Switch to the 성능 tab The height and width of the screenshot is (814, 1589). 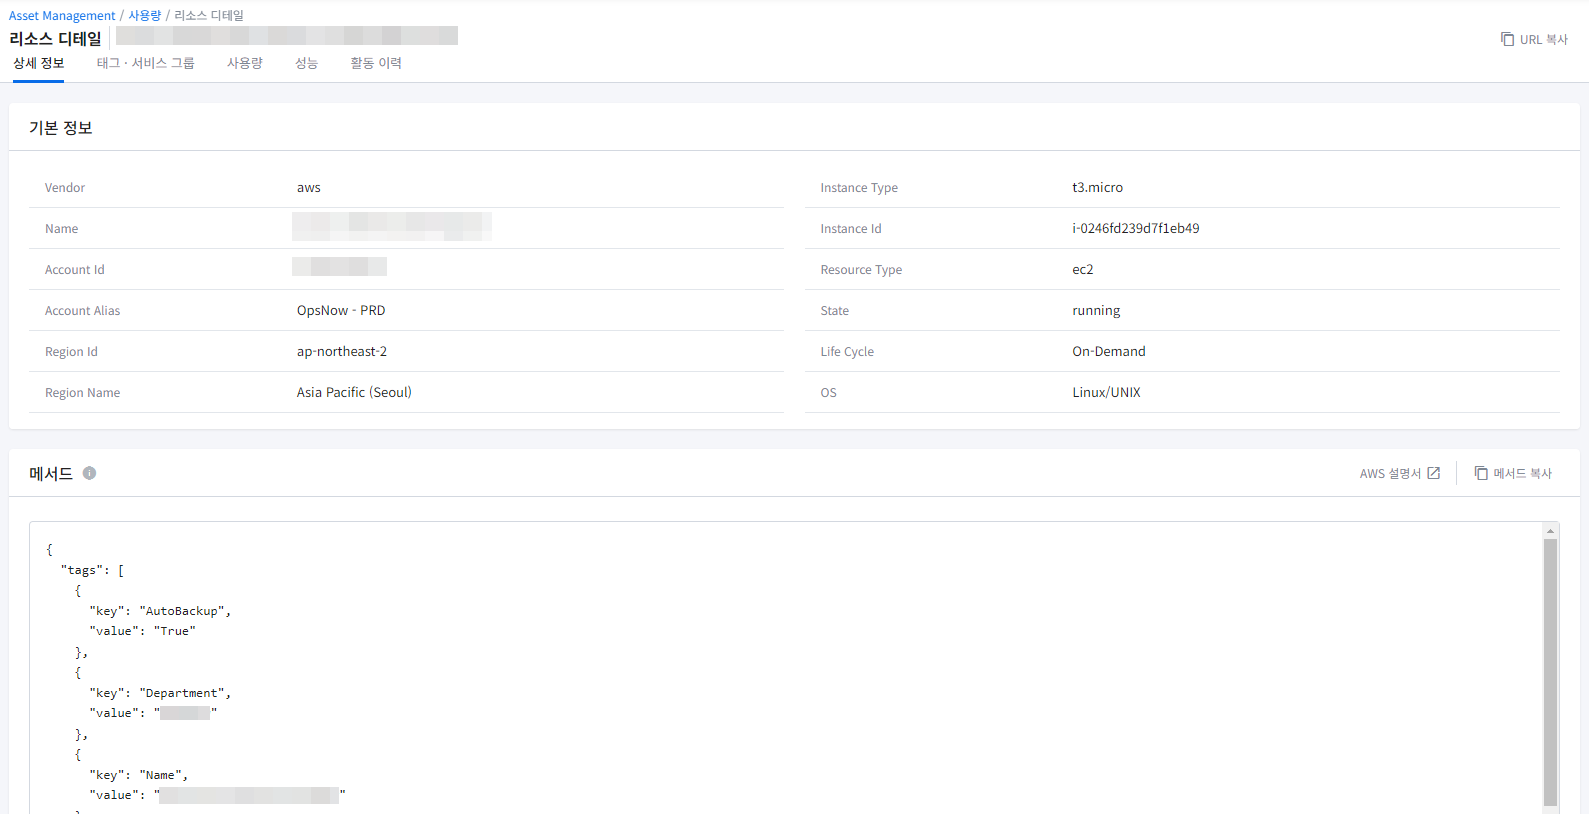306,63
